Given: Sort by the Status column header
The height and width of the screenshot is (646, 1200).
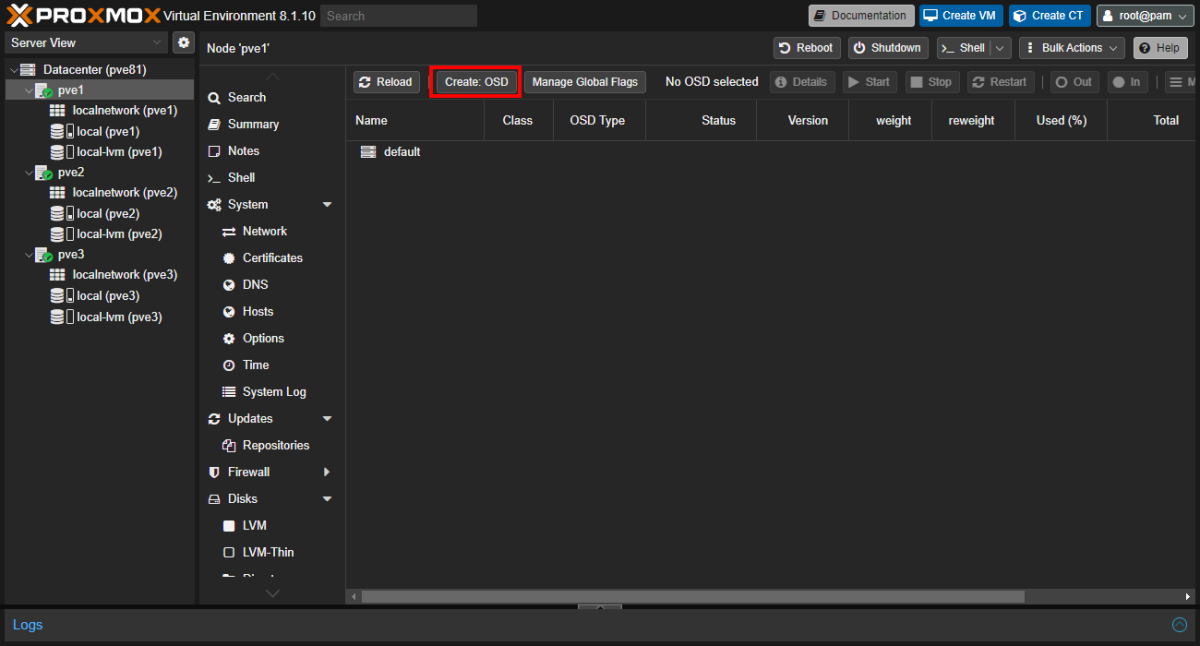Looking at the screenshot, I should (701, 120).
